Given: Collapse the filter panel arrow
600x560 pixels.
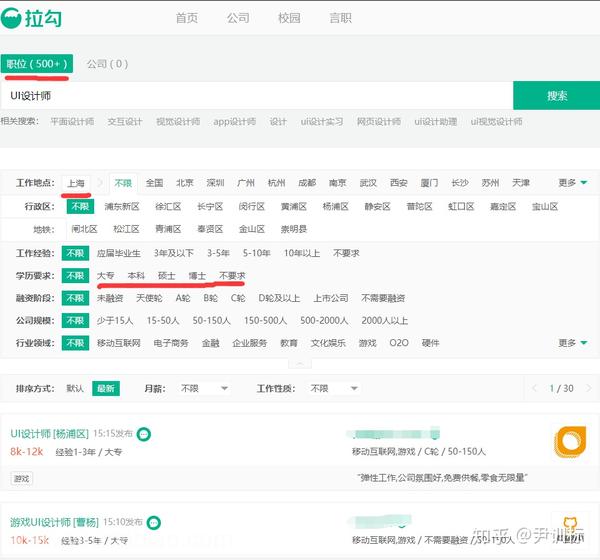Looking at the screenshot, I should [x=300, y=363].
